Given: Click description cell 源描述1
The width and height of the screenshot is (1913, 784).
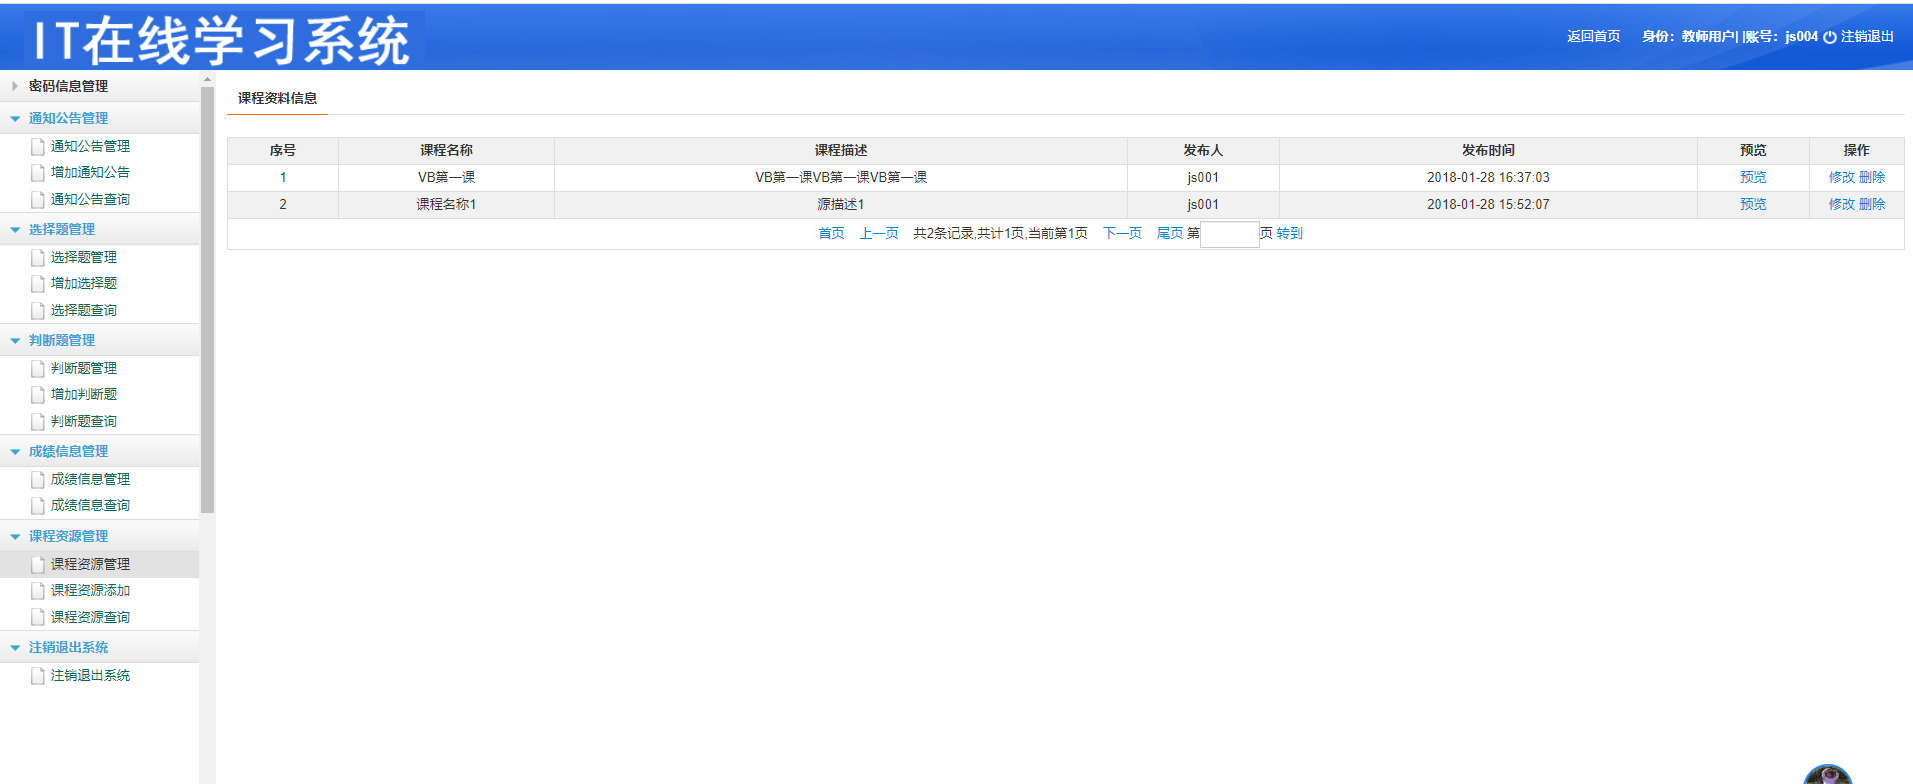Looking at the screenshot, I should 841,204.
